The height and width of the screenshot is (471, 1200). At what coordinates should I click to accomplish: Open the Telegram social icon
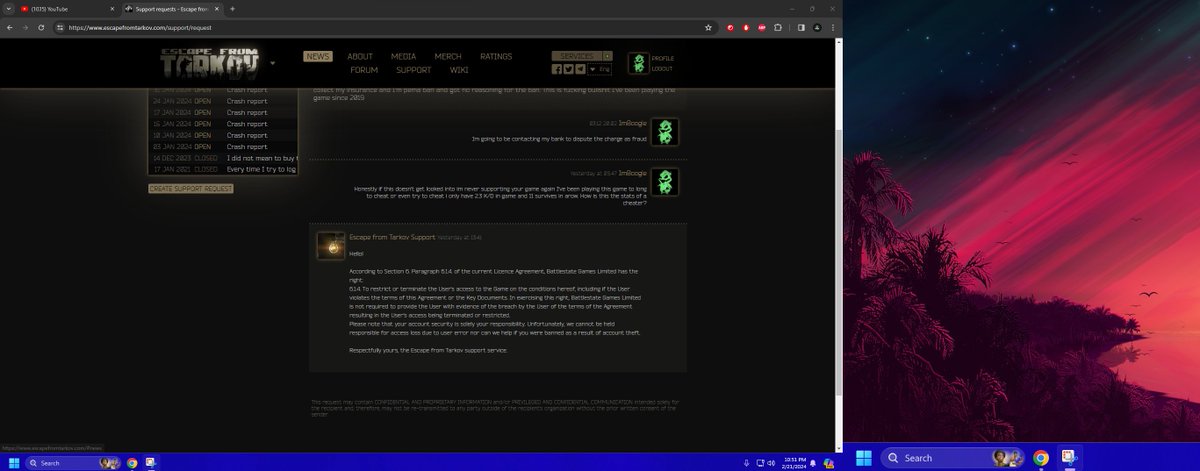click(x=580, y=69)
